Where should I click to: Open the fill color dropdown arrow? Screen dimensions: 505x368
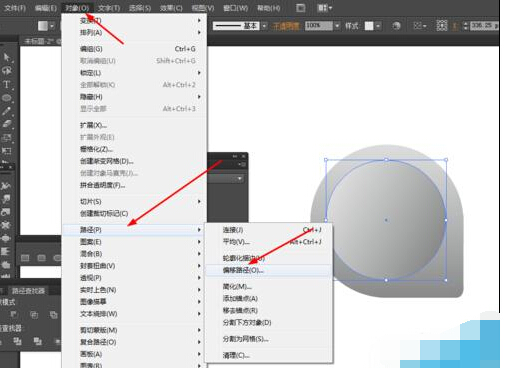tap(52, 26)
